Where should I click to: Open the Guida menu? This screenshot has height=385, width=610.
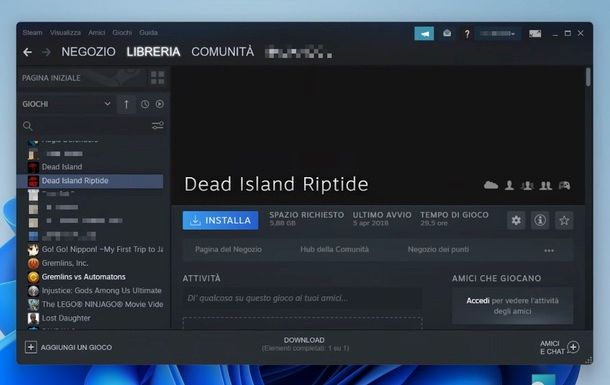[148, 33]
